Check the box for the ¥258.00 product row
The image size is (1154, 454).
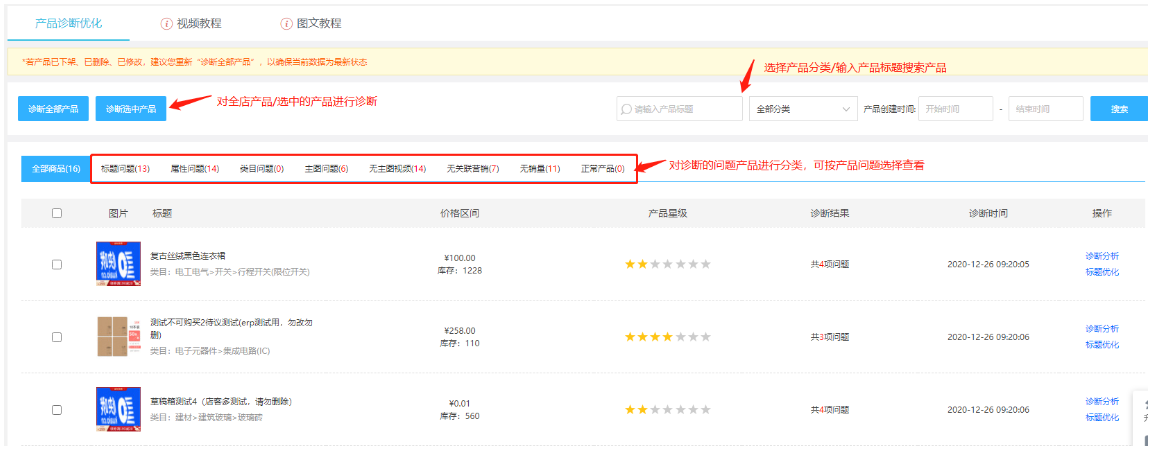[57, 336]
